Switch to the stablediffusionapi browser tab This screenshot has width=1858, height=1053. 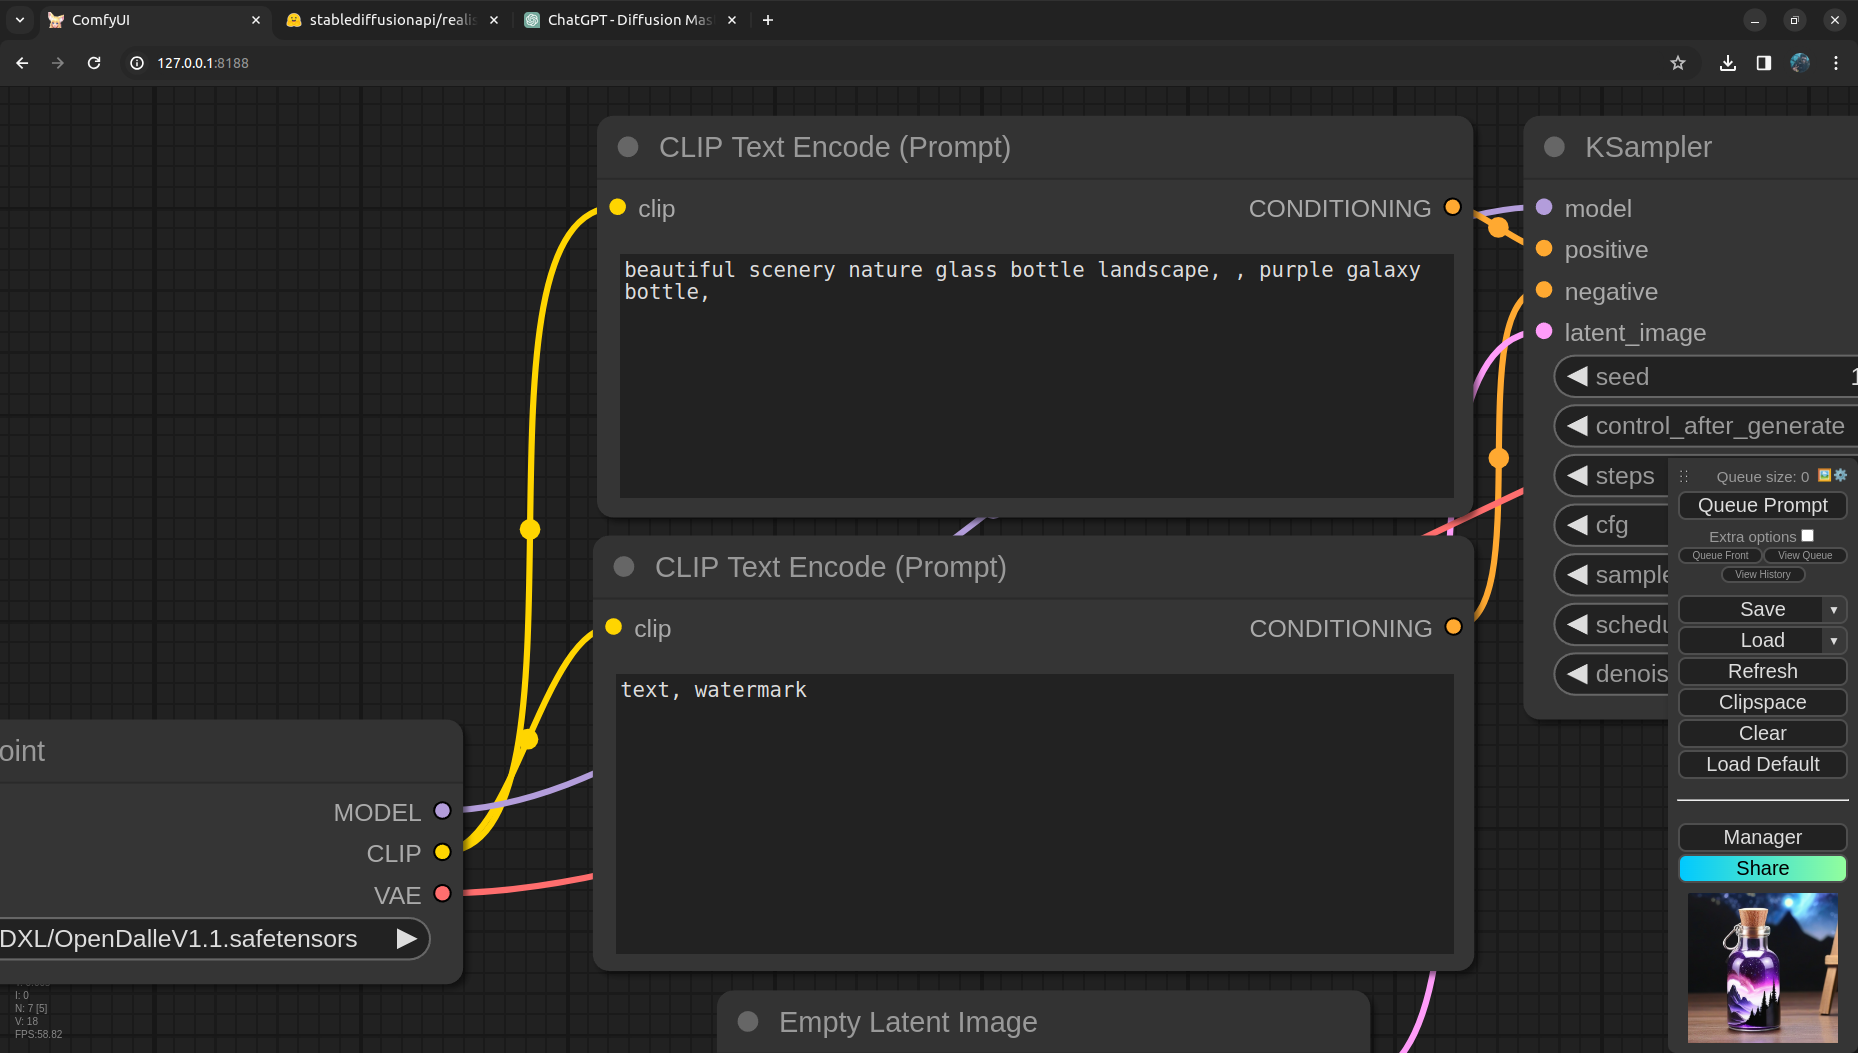[x=391, y=20]
